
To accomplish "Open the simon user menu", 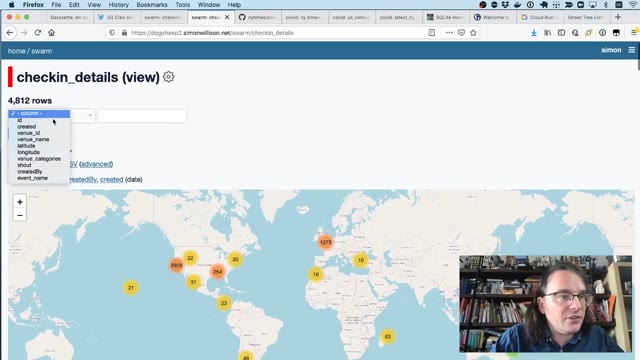I will (611, 50).
